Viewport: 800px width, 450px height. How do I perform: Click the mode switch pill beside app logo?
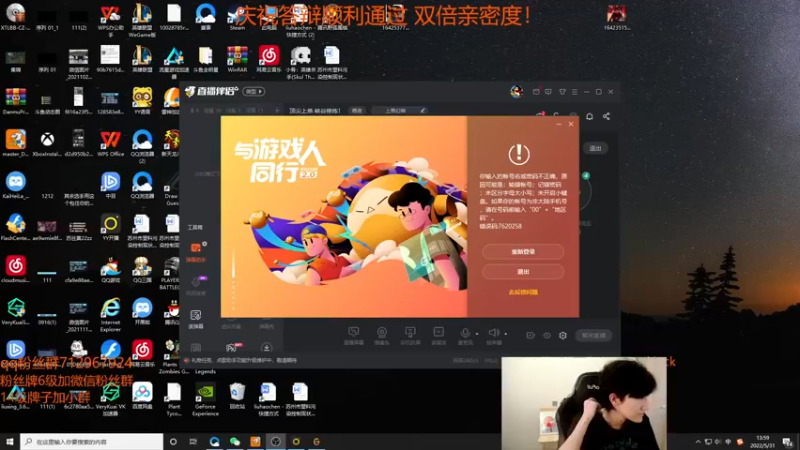point(254,91)
